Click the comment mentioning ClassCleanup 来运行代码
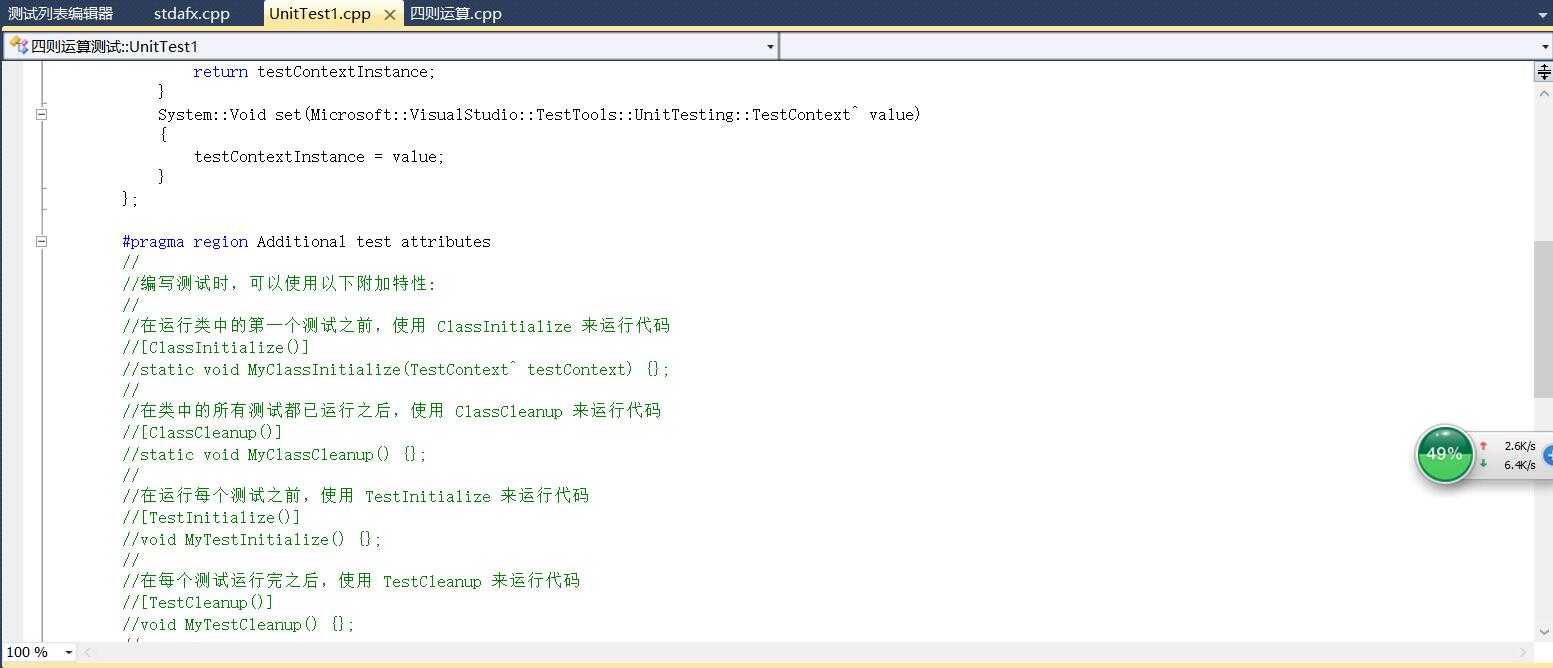Image resolution: width=1553 pixels, height=668 pixels. pyautogui.click(x=392, y=411)
